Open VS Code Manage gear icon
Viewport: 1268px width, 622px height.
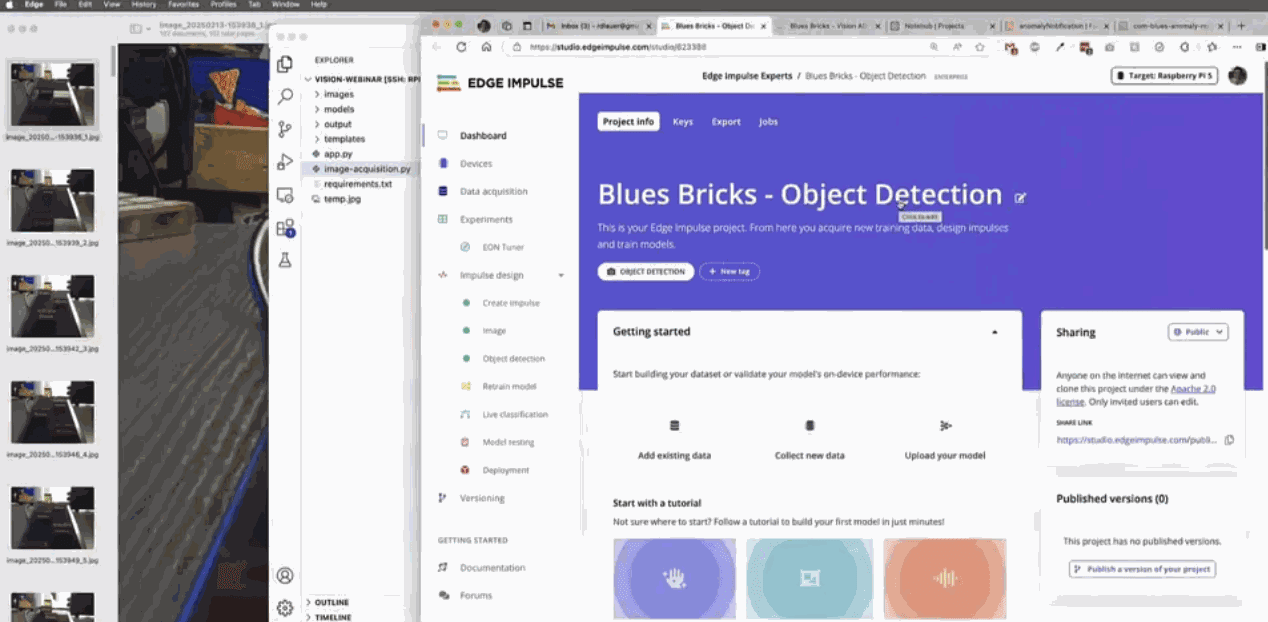(x=285, y=607)
